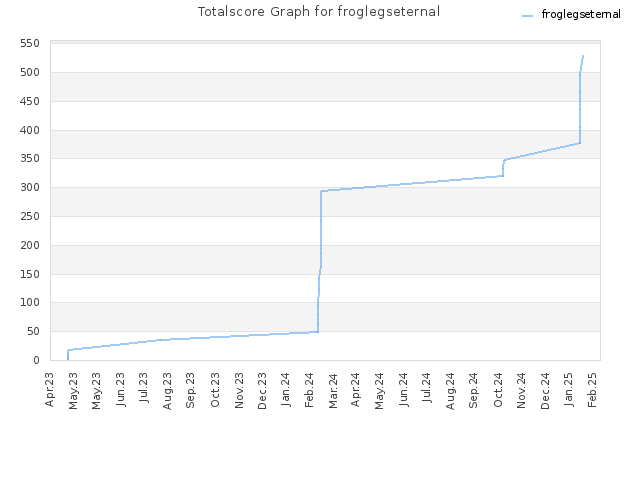Select the 550 y-axis label
Image resolution: width=640 pixels, height=480 pixels.
click(30, 43)
